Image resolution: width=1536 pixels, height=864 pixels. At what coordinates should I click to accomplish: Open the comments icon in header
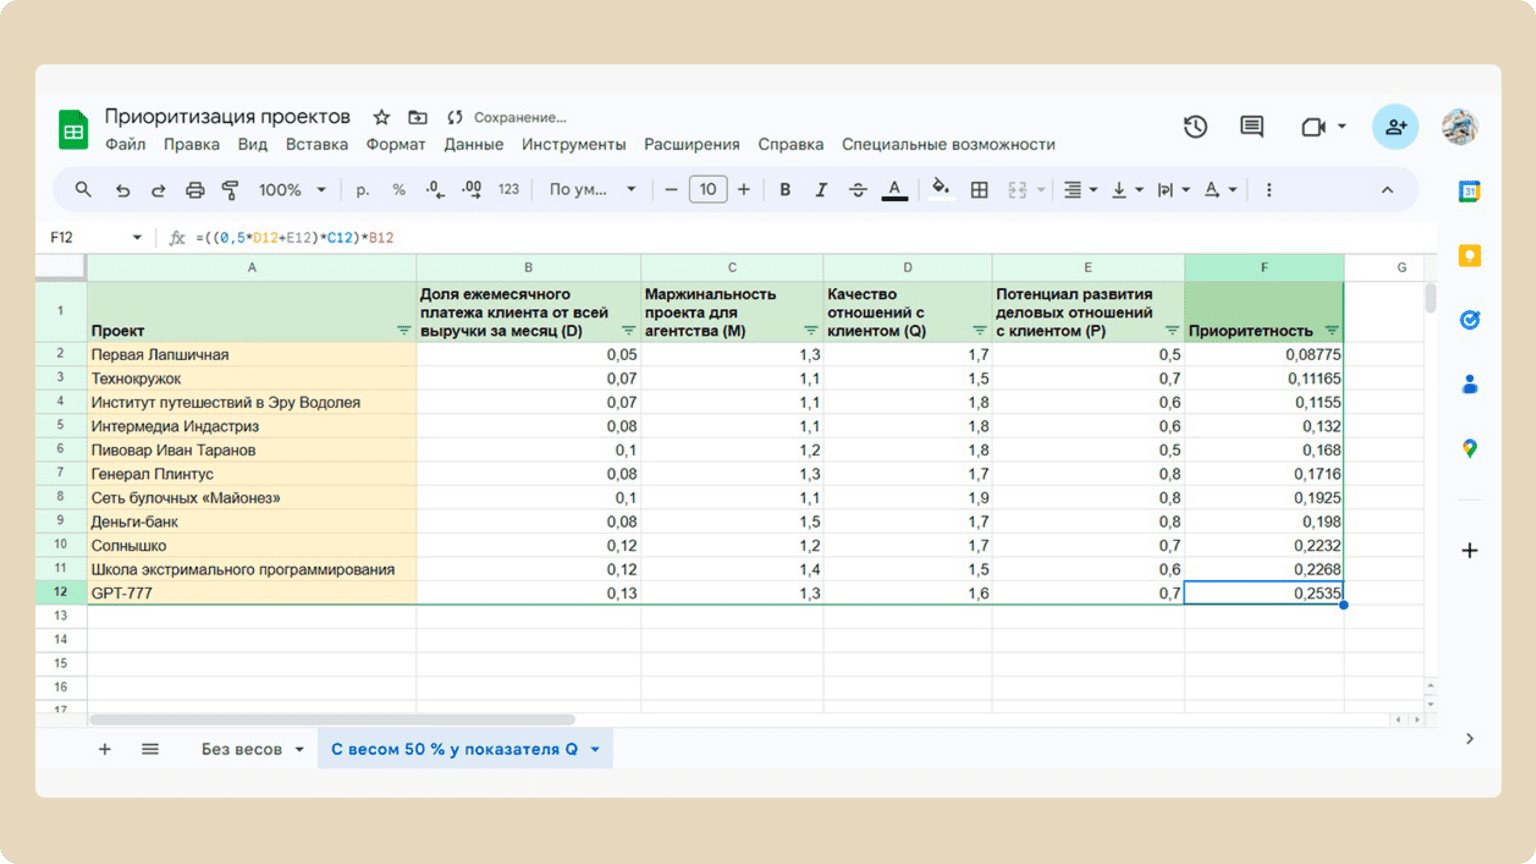tap(1251, 127)
